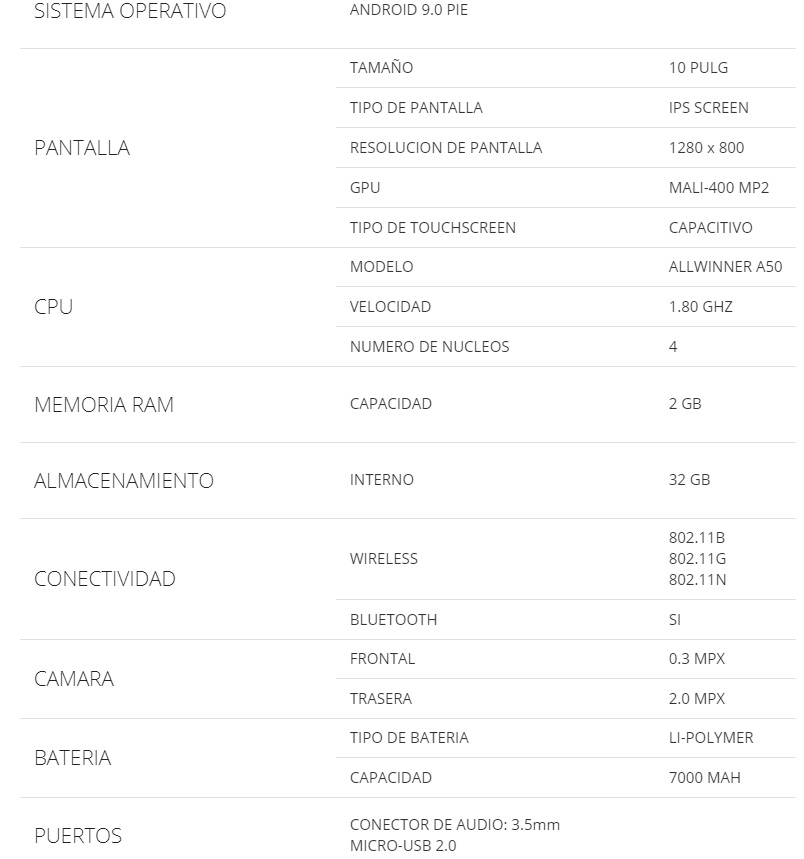Click the 1.80 GHZ speed value

click(x=700, y=307)
